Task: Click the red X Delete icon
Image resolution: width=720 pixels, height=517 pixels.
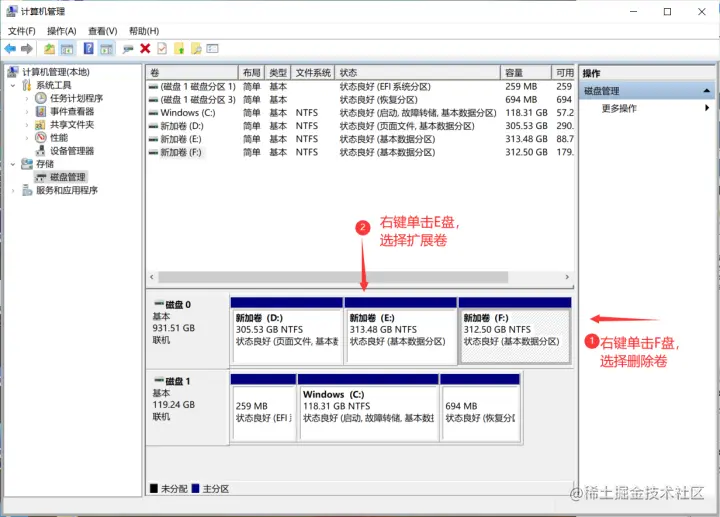Action: 145,48
